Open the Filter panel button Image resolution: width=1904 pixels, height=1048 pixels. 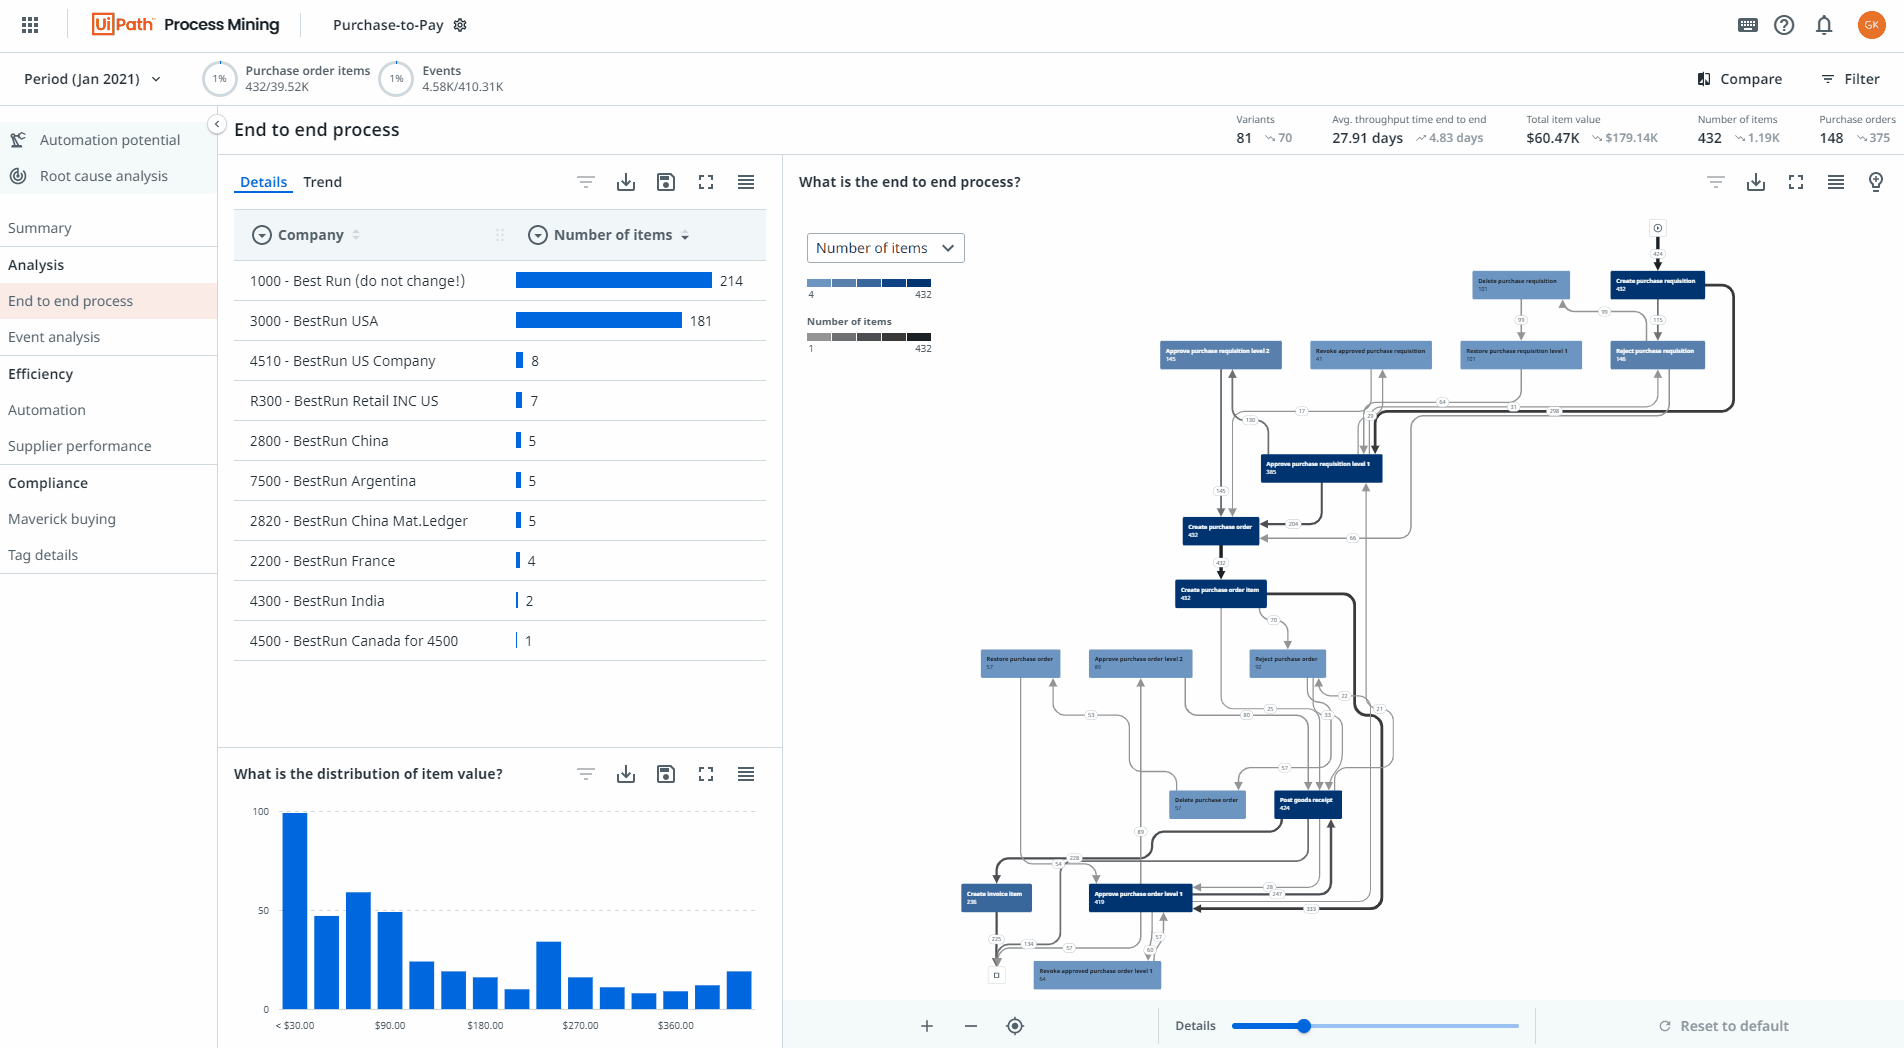[1850, 79]
